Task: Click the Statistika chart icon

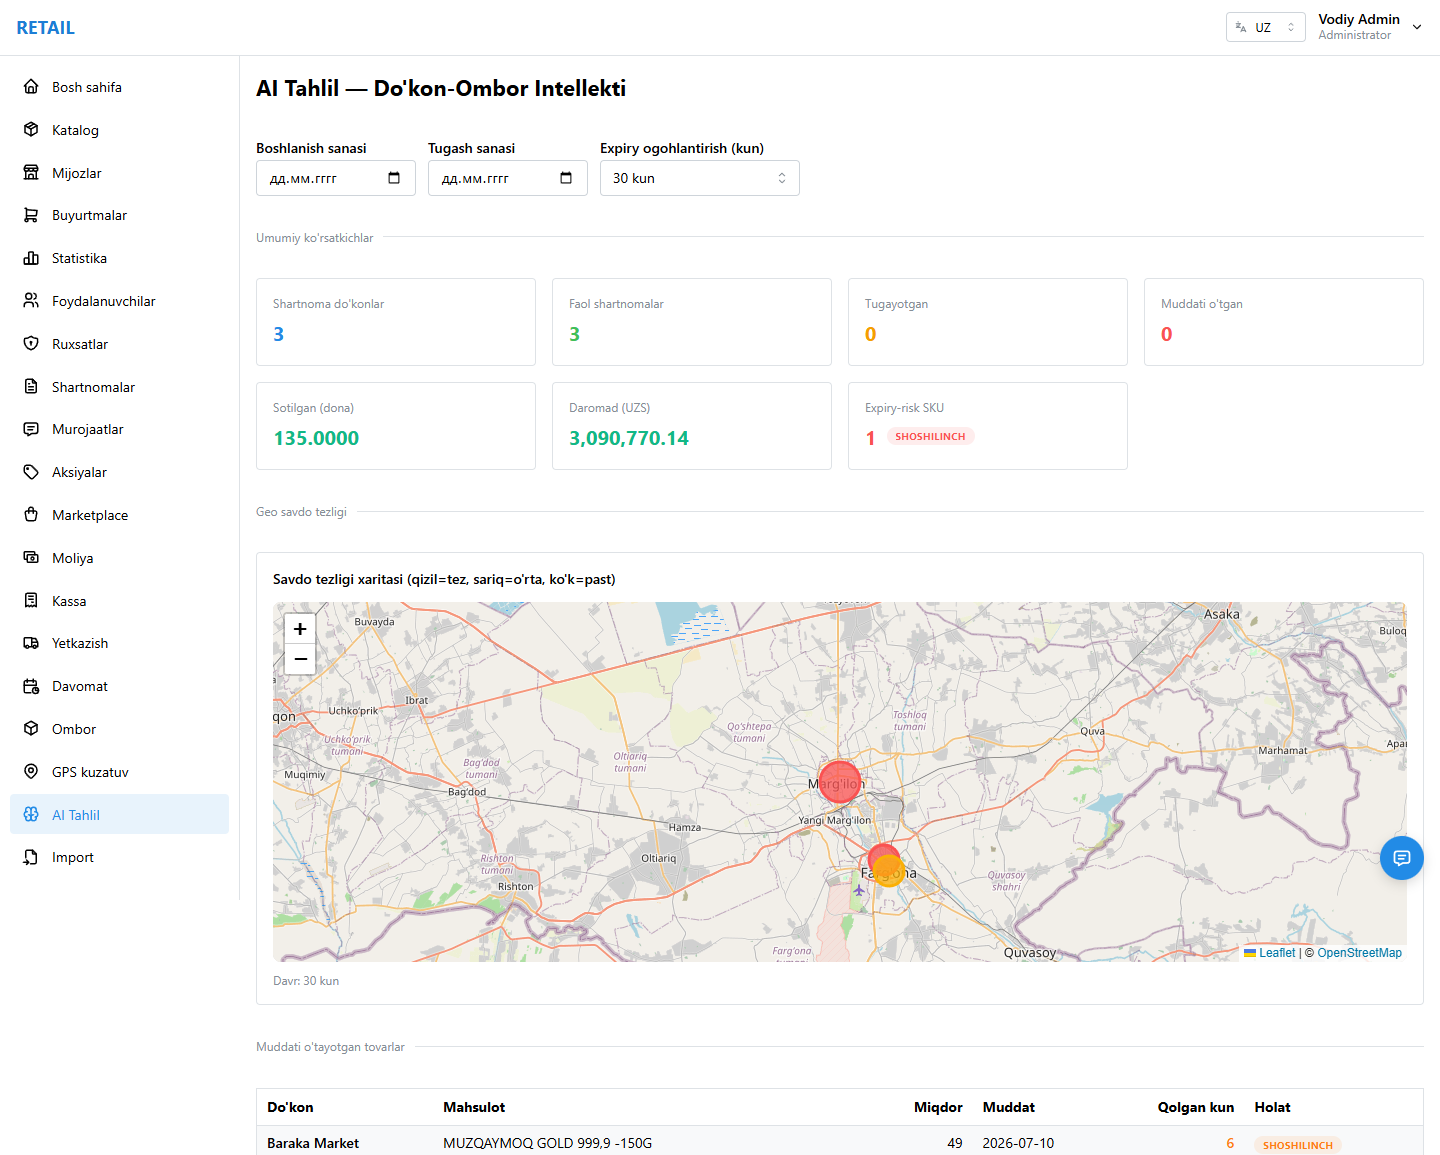Action: pyautogui.click(x=31, y=258)
